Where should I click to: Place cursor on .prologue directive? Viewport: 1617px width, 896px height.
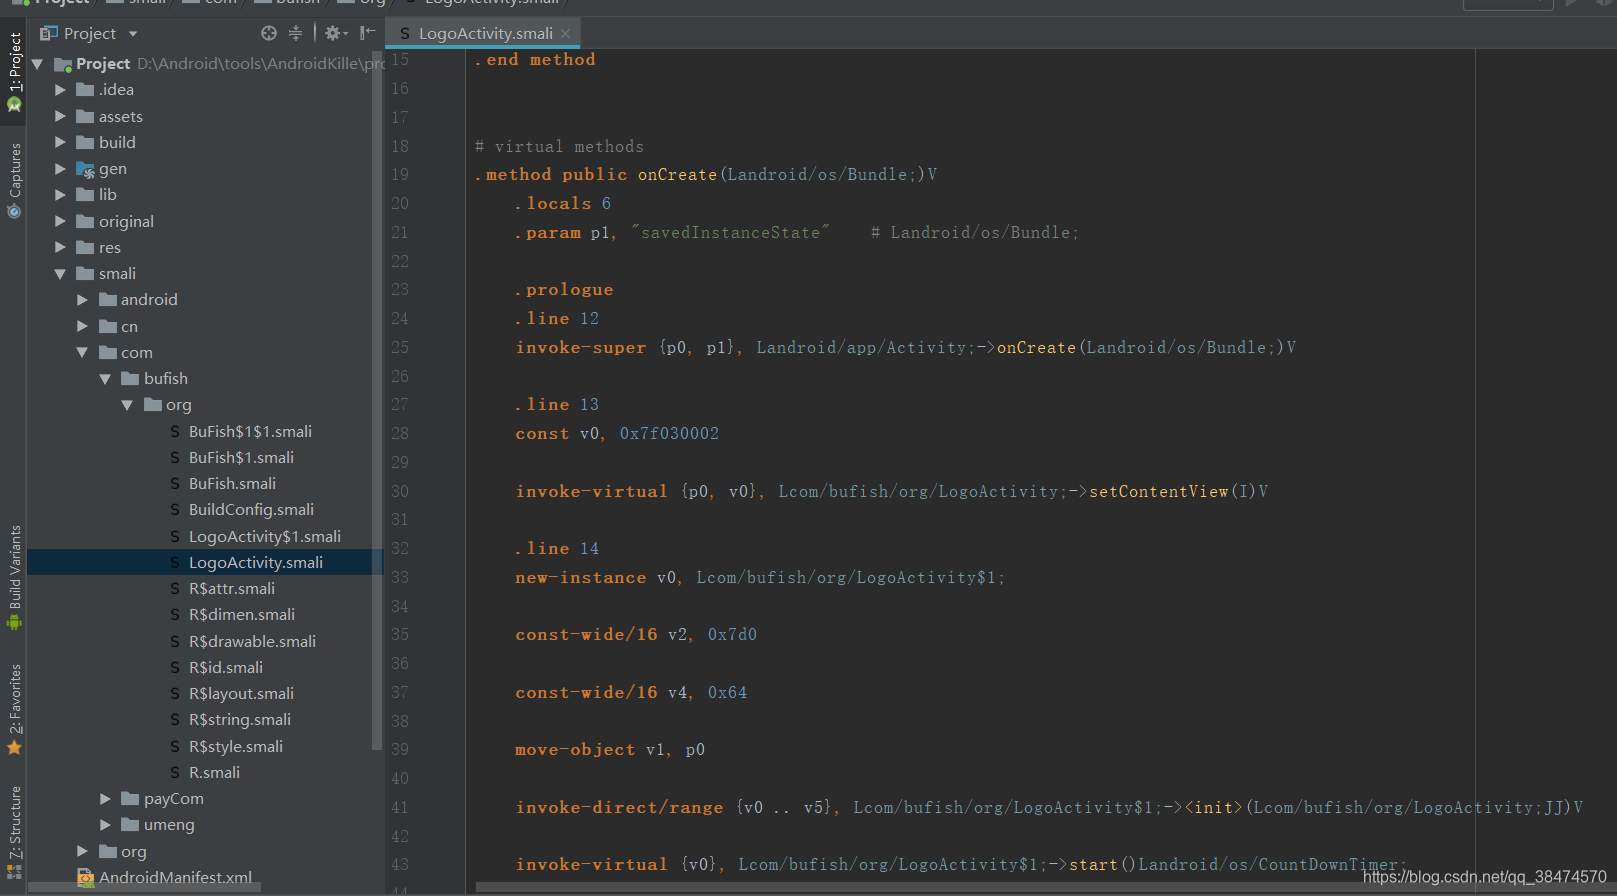[564, 290]
